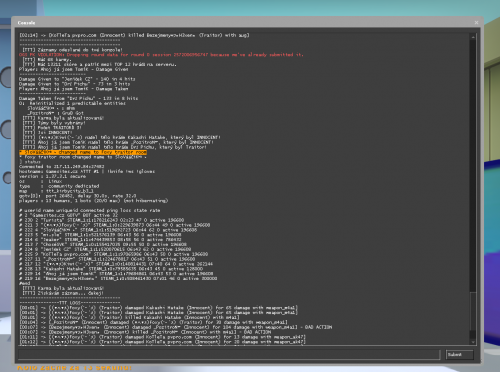Screen dimensions: 500x372
Task: Click the player row for "Kakashi Hatake"
Action: [111, 269]
